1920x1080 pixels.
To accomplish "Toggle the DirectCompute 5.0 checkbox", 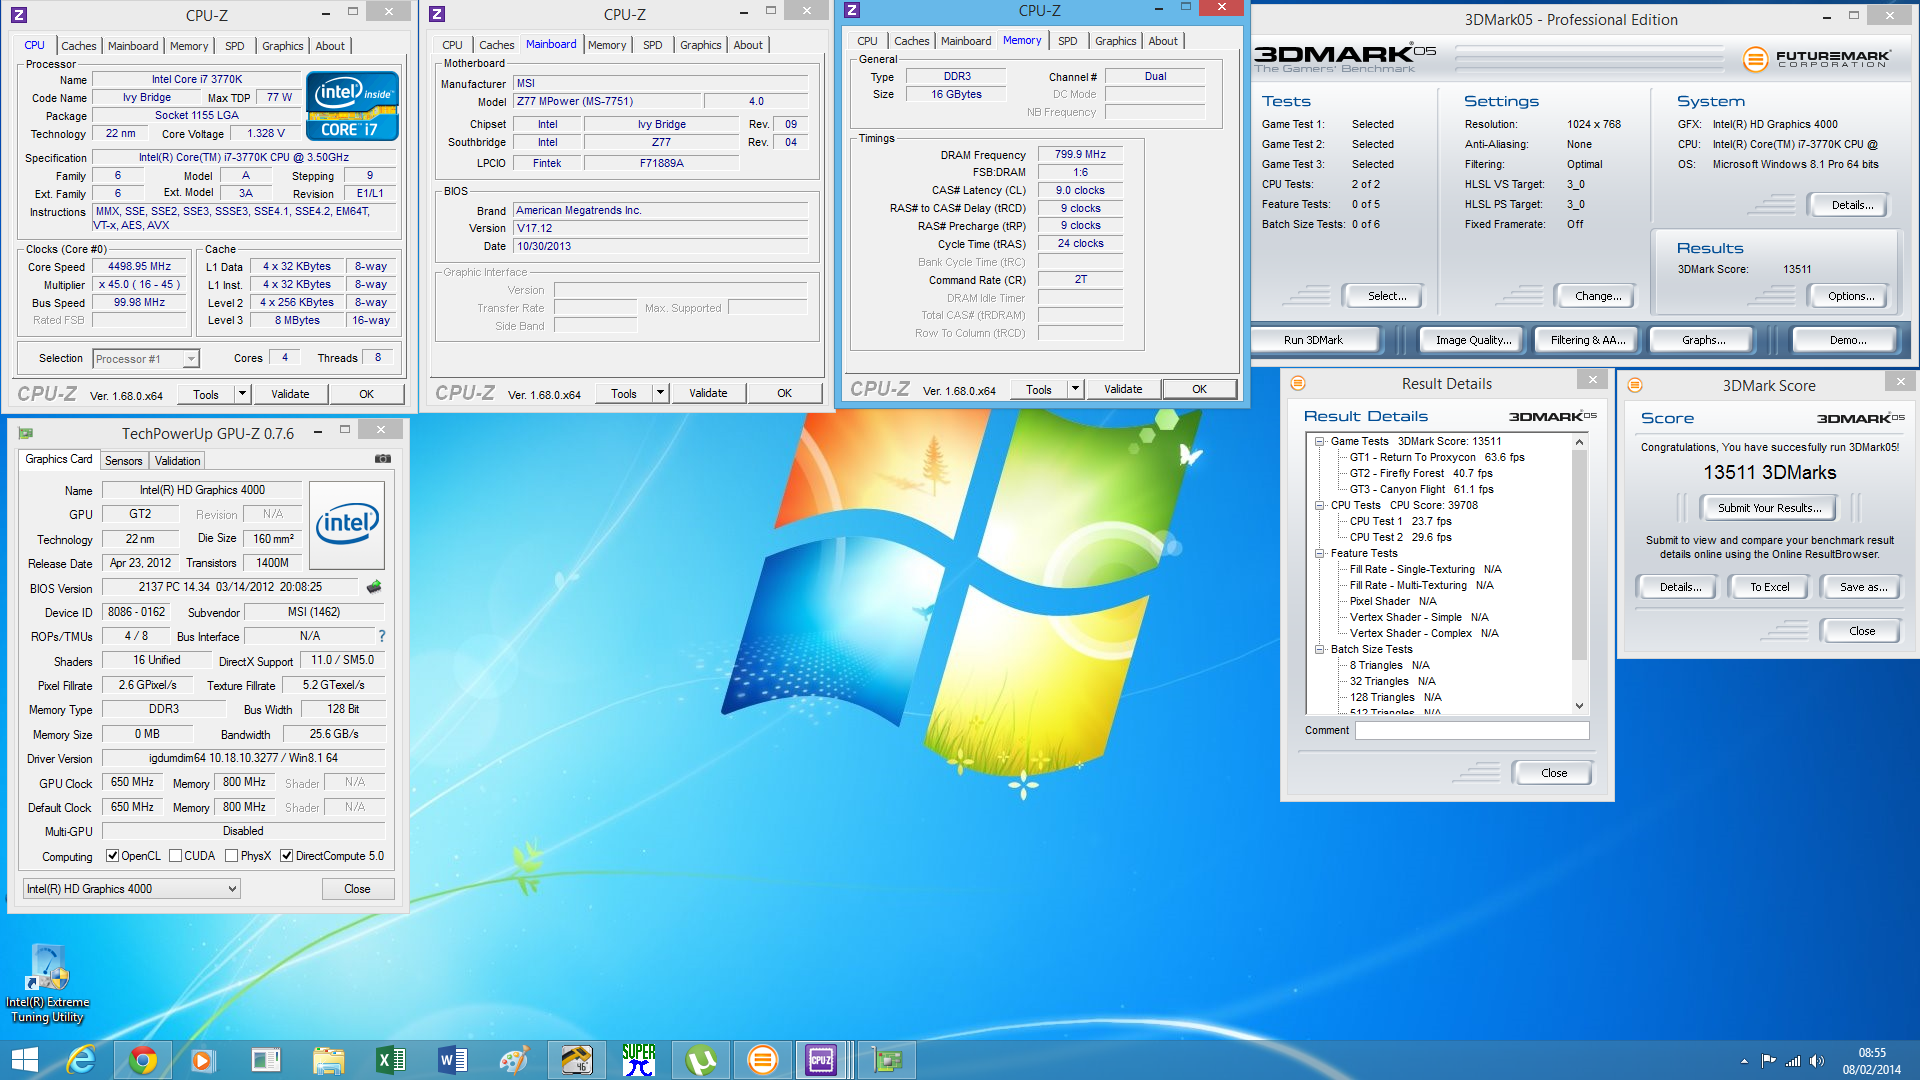I will click(x=287, y=856).
